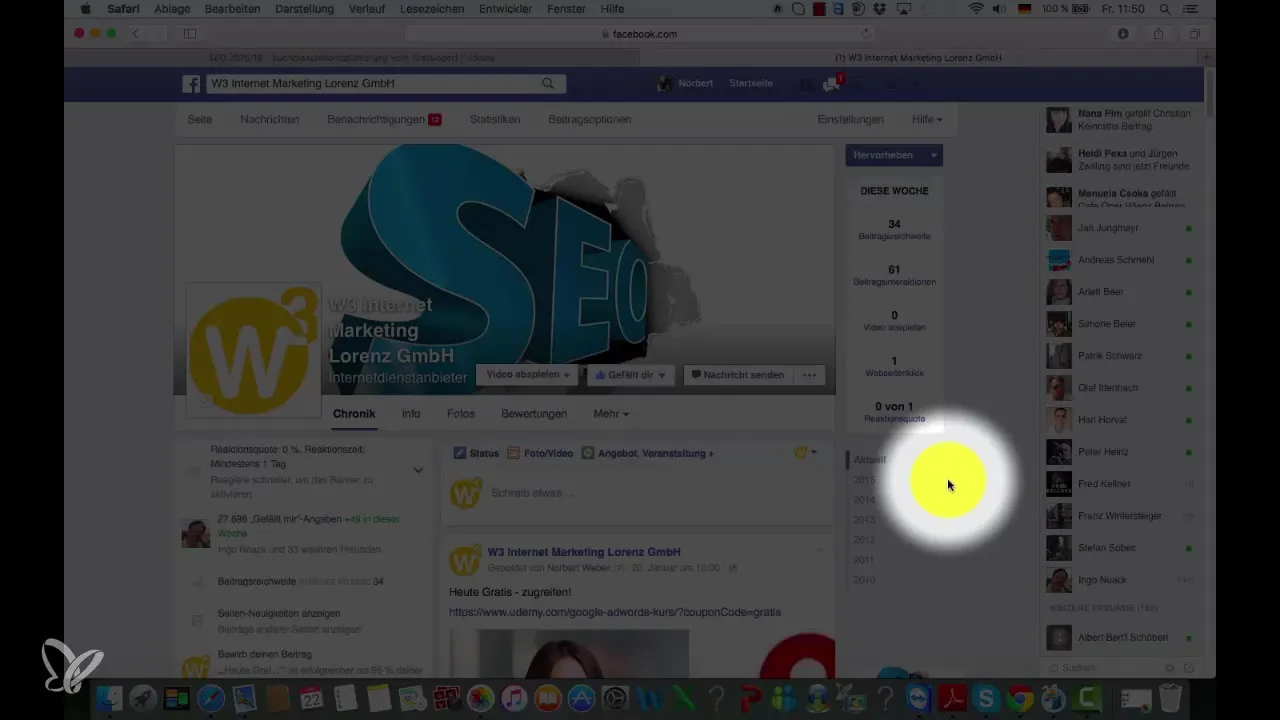
Task: Open the udemy google-adwords-kurs link
Action: pyautogui.click(x=615, y=612)
